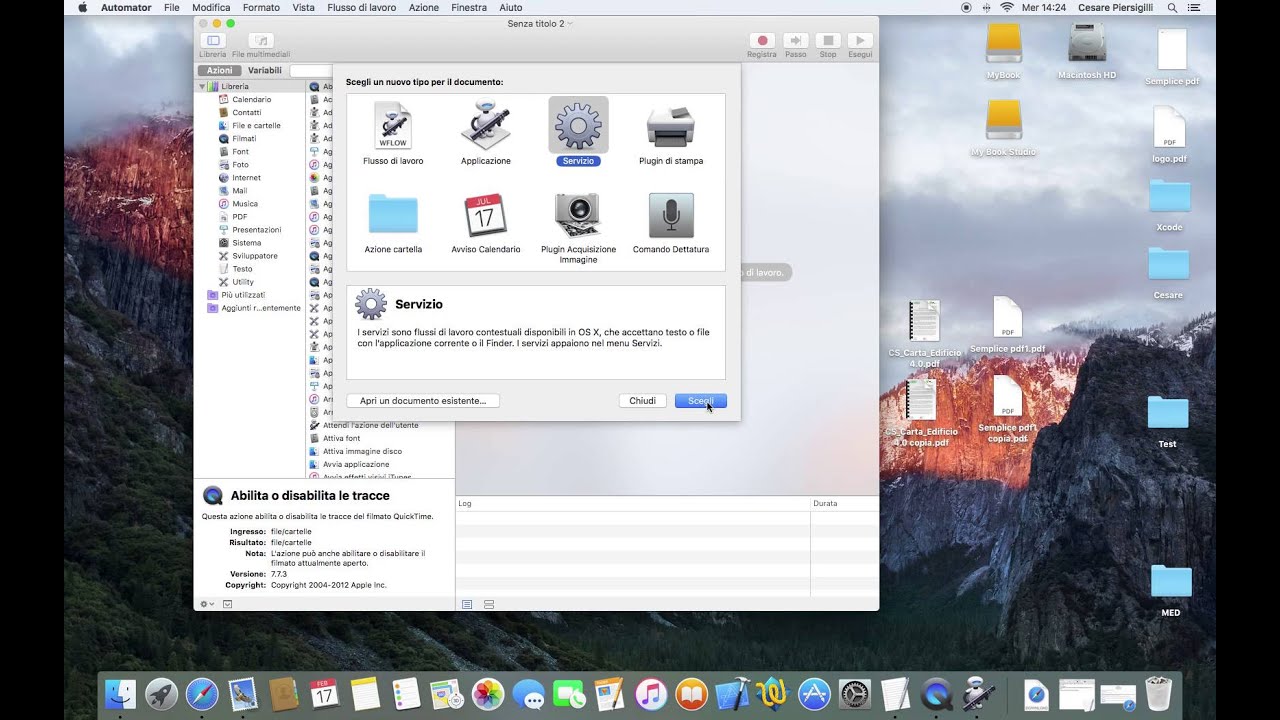The image size is (1280, 720).
Task: Open the Aiuto menu
Action: click(511, 7)
